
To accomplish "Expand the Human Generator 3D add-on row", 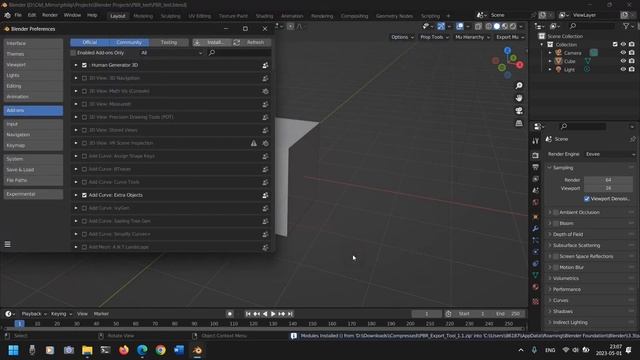I will click(x=76, y=65).
